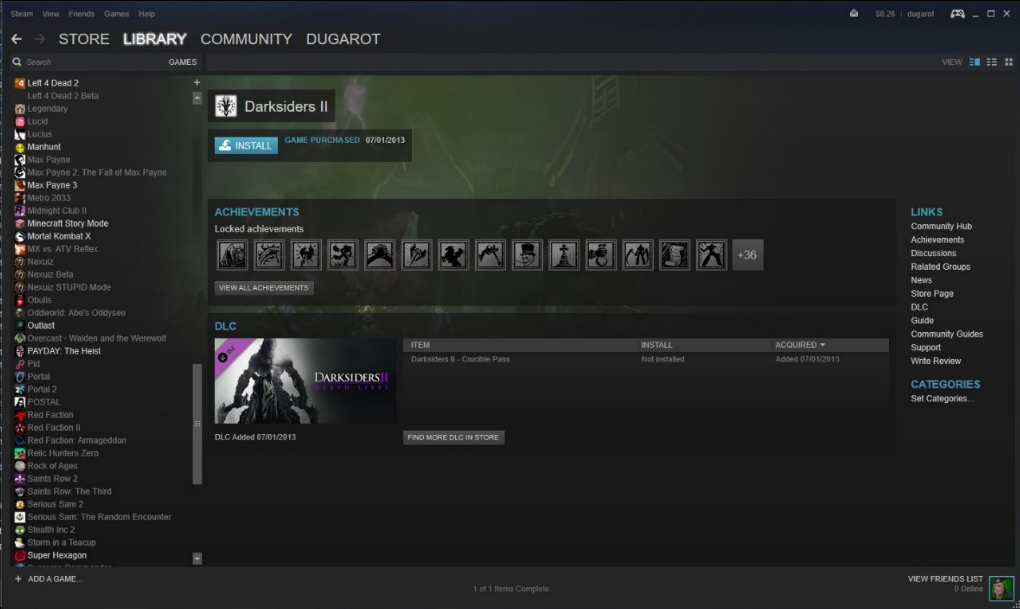Select Saints Row: The Third in list

point(69,491)
